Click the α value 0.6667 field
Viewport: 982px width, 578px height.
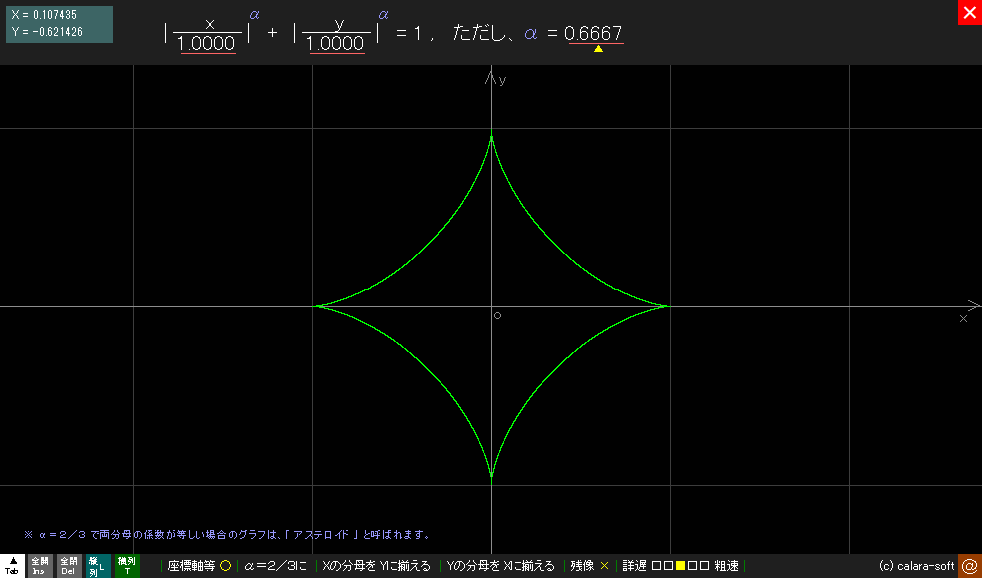(x=594, y=33)
